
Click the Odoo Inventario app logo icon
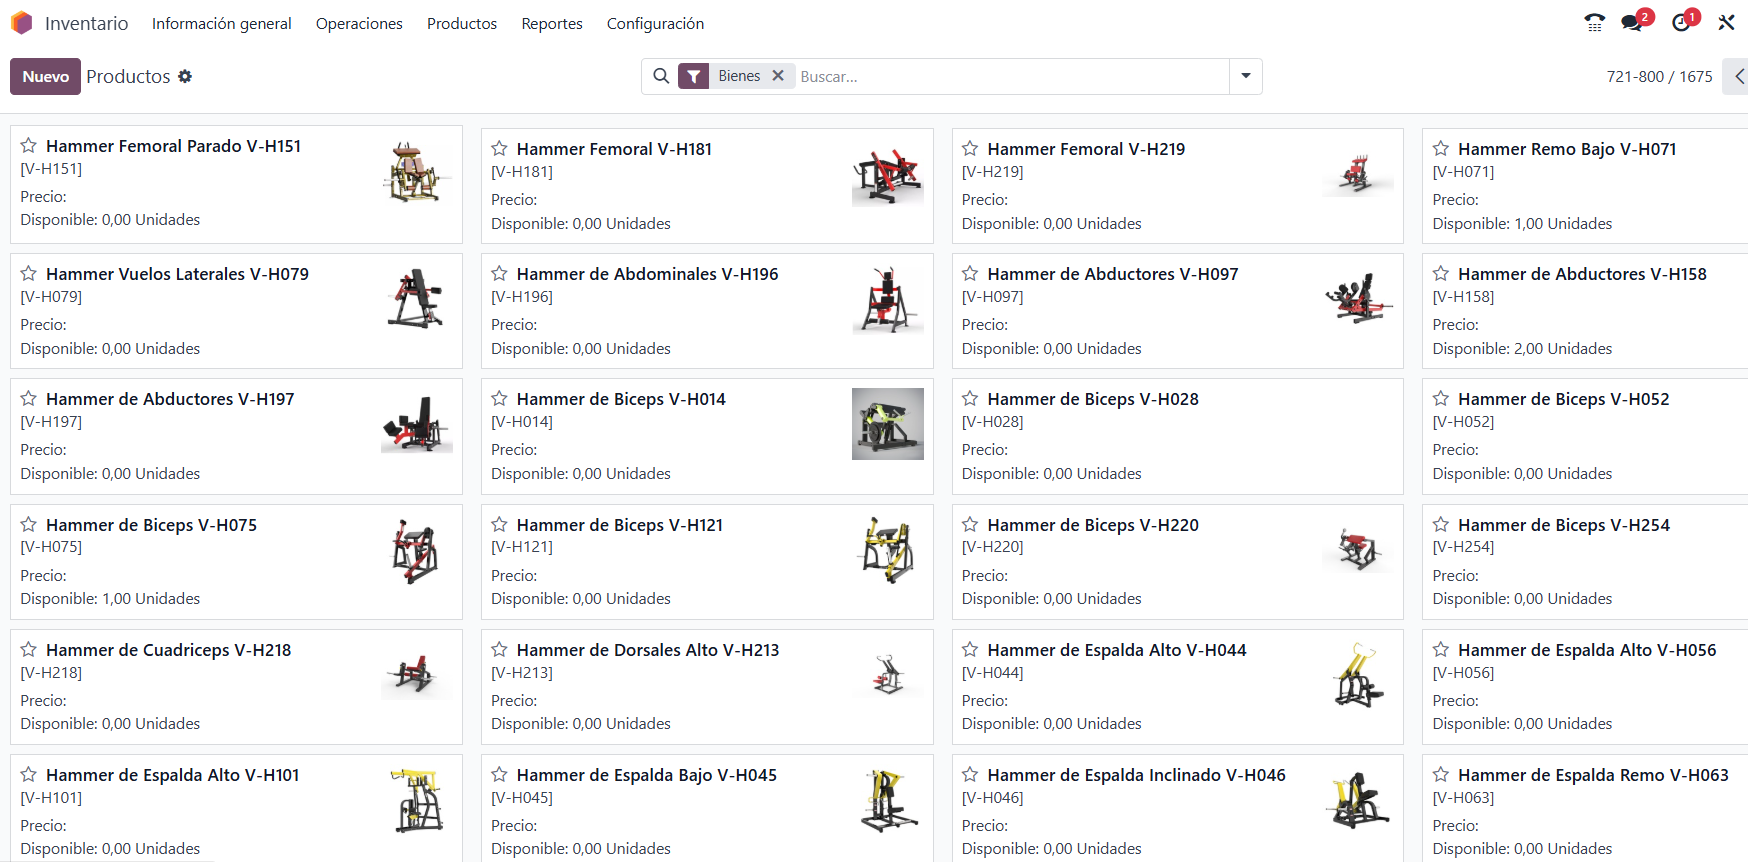21,23
